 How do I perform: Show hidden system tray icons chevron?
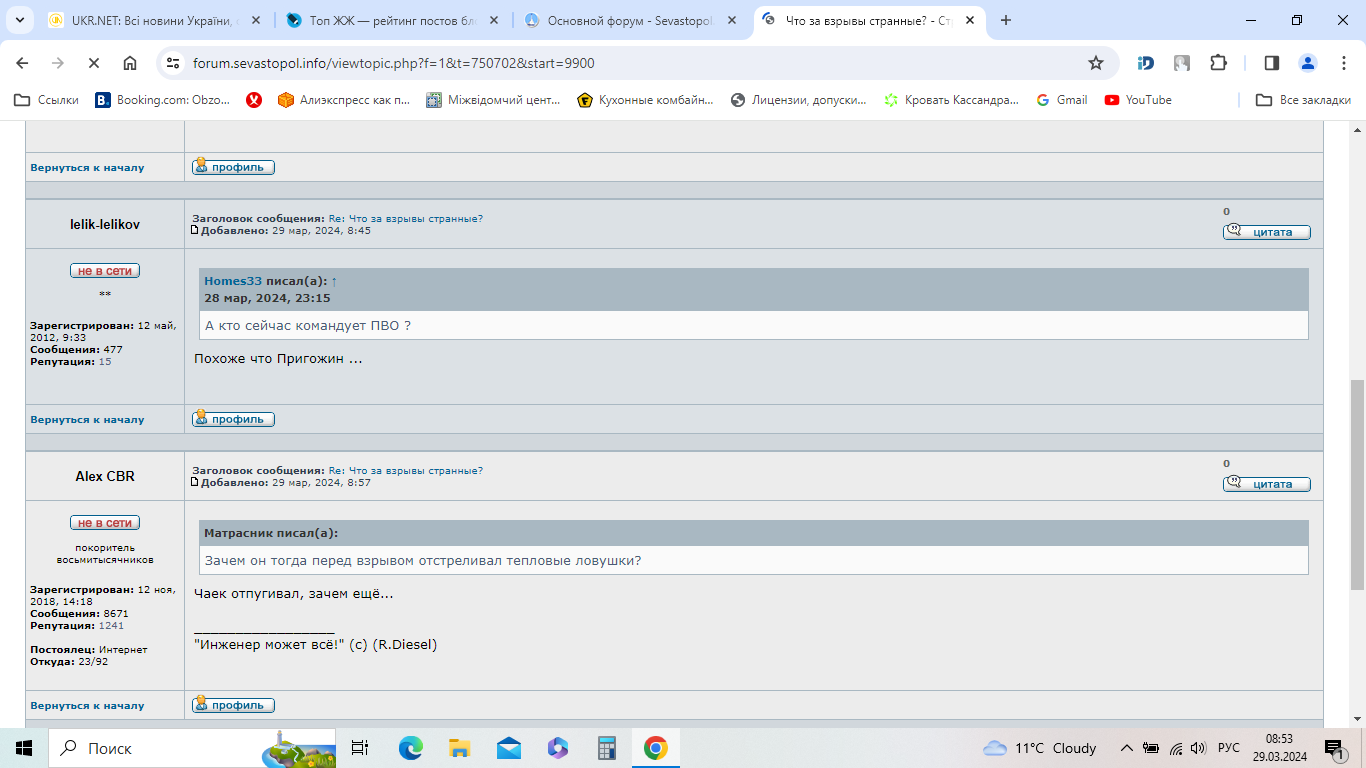1127,748
